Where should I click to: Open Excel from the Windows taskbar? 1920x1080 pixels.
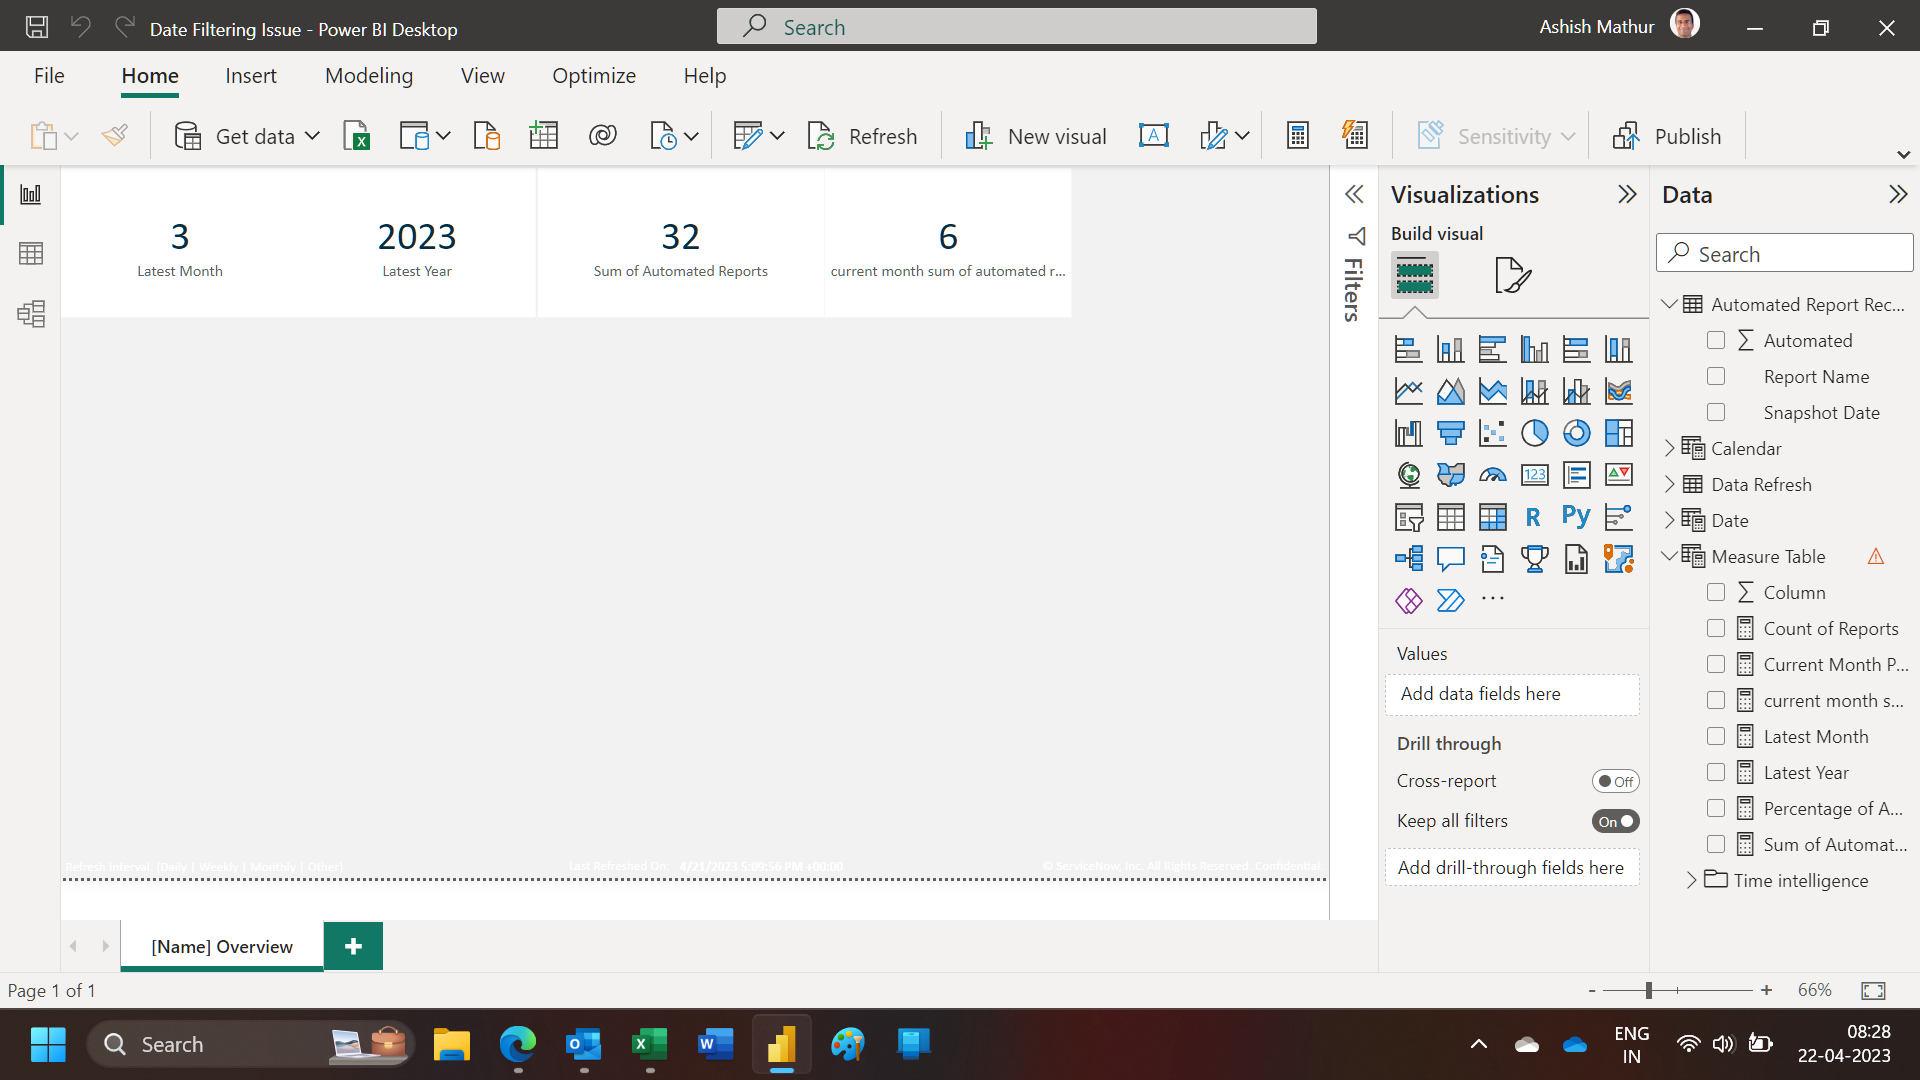tap(650, 1045)
